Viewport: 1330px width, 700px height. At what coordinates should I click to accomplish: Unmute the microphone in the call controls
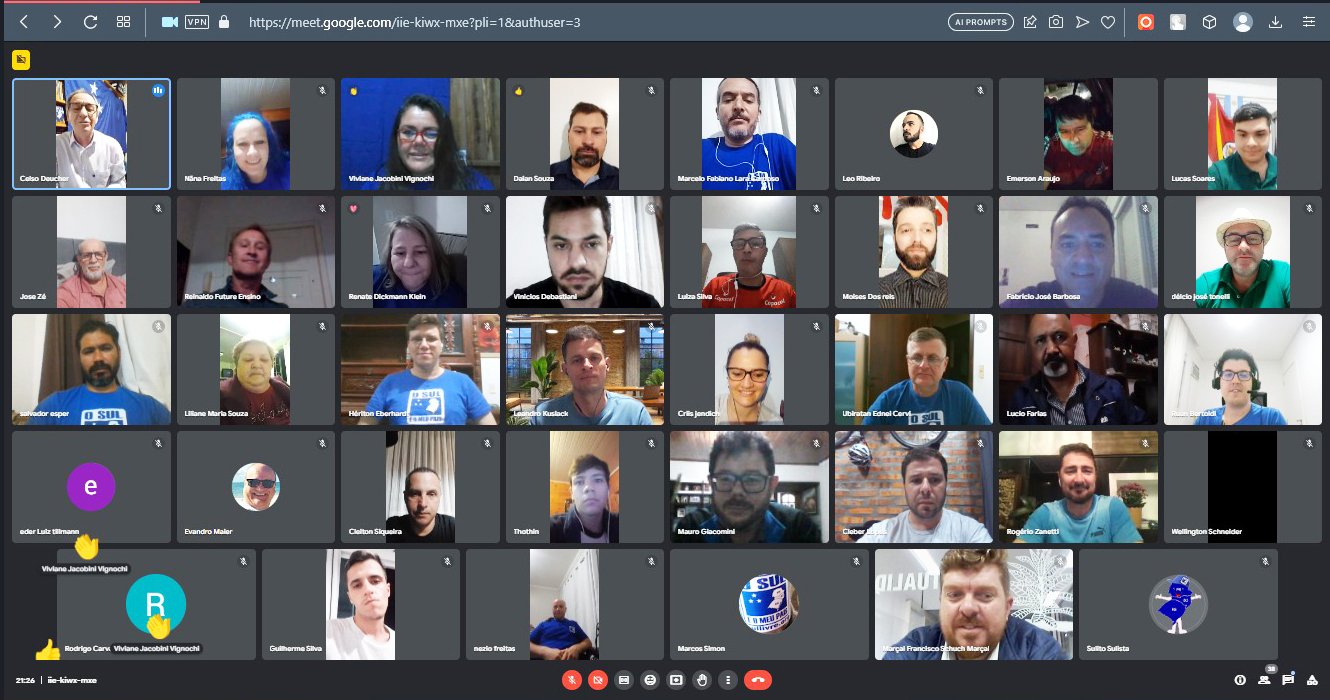pos(572,680)
